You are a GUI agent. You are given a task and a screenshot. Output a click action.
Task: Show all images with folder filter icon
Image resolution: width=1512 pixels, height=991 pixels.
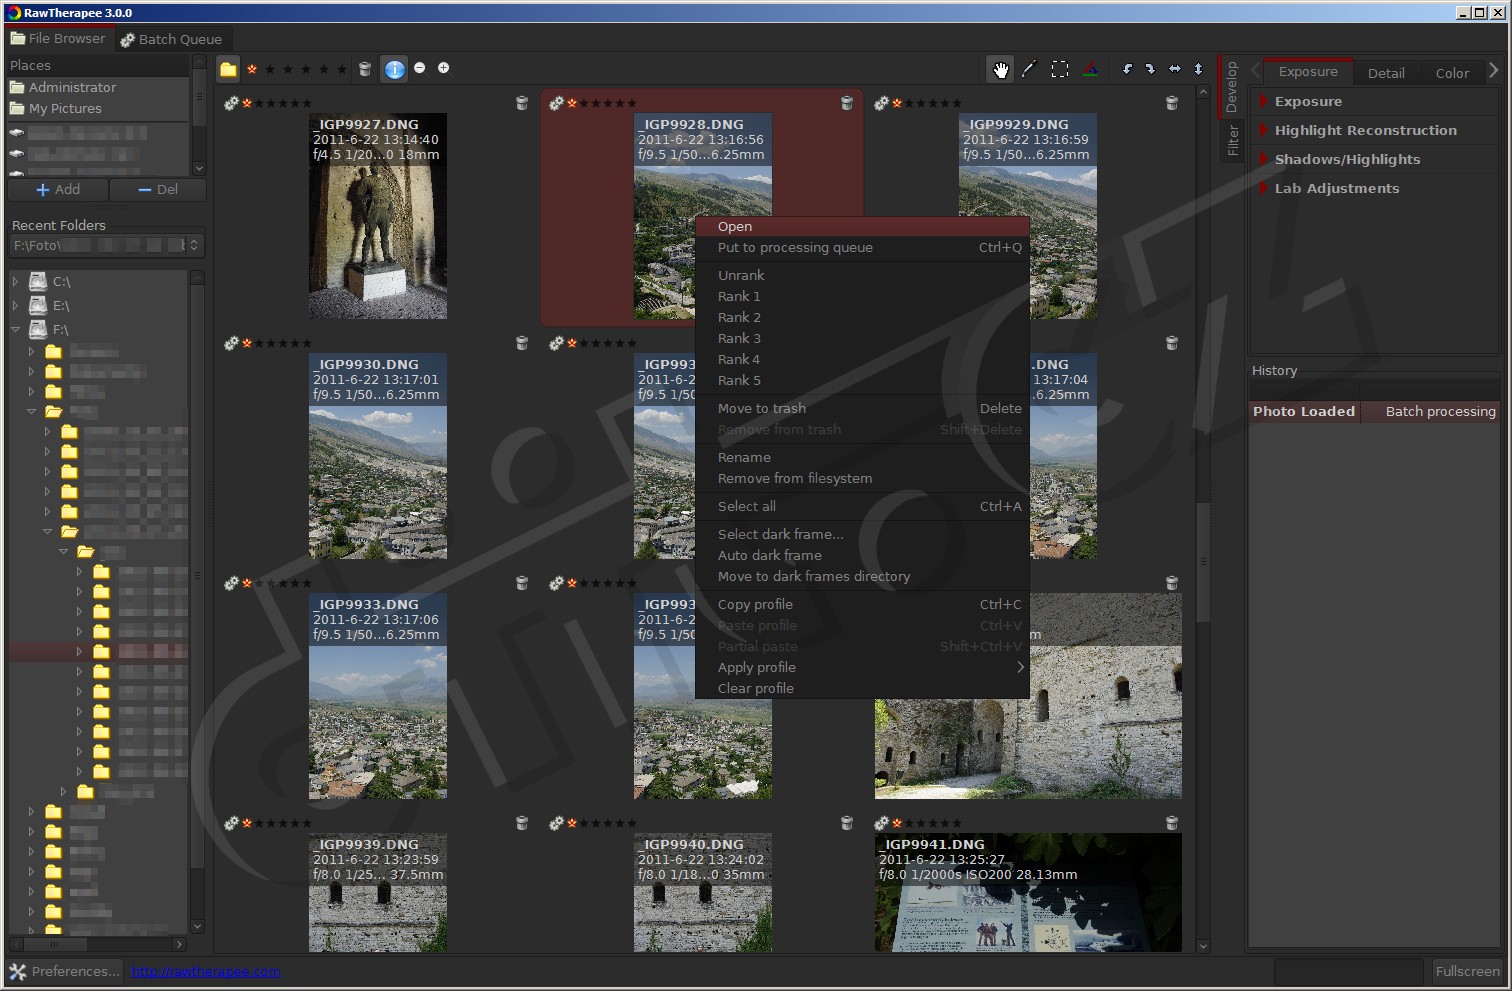pyautogui.click(x=228, y=69)
